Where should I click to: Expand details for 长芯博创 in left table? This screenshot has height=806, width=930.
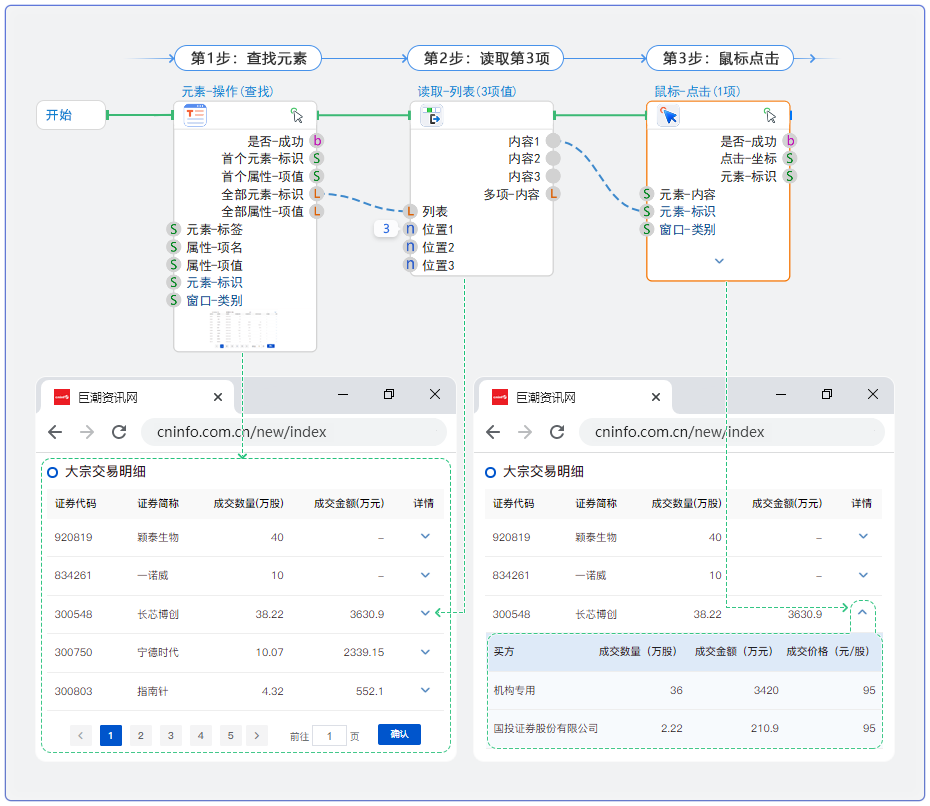426,613
